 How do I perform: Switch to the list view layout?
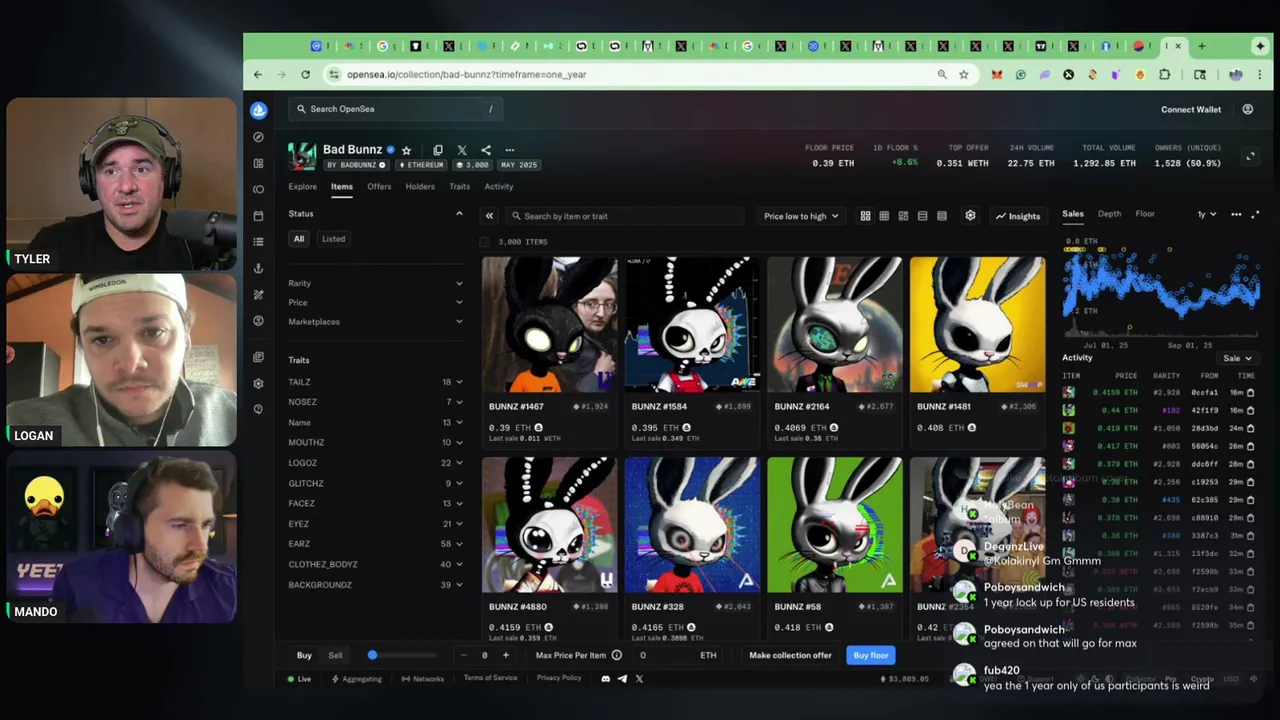click(922, 216)
